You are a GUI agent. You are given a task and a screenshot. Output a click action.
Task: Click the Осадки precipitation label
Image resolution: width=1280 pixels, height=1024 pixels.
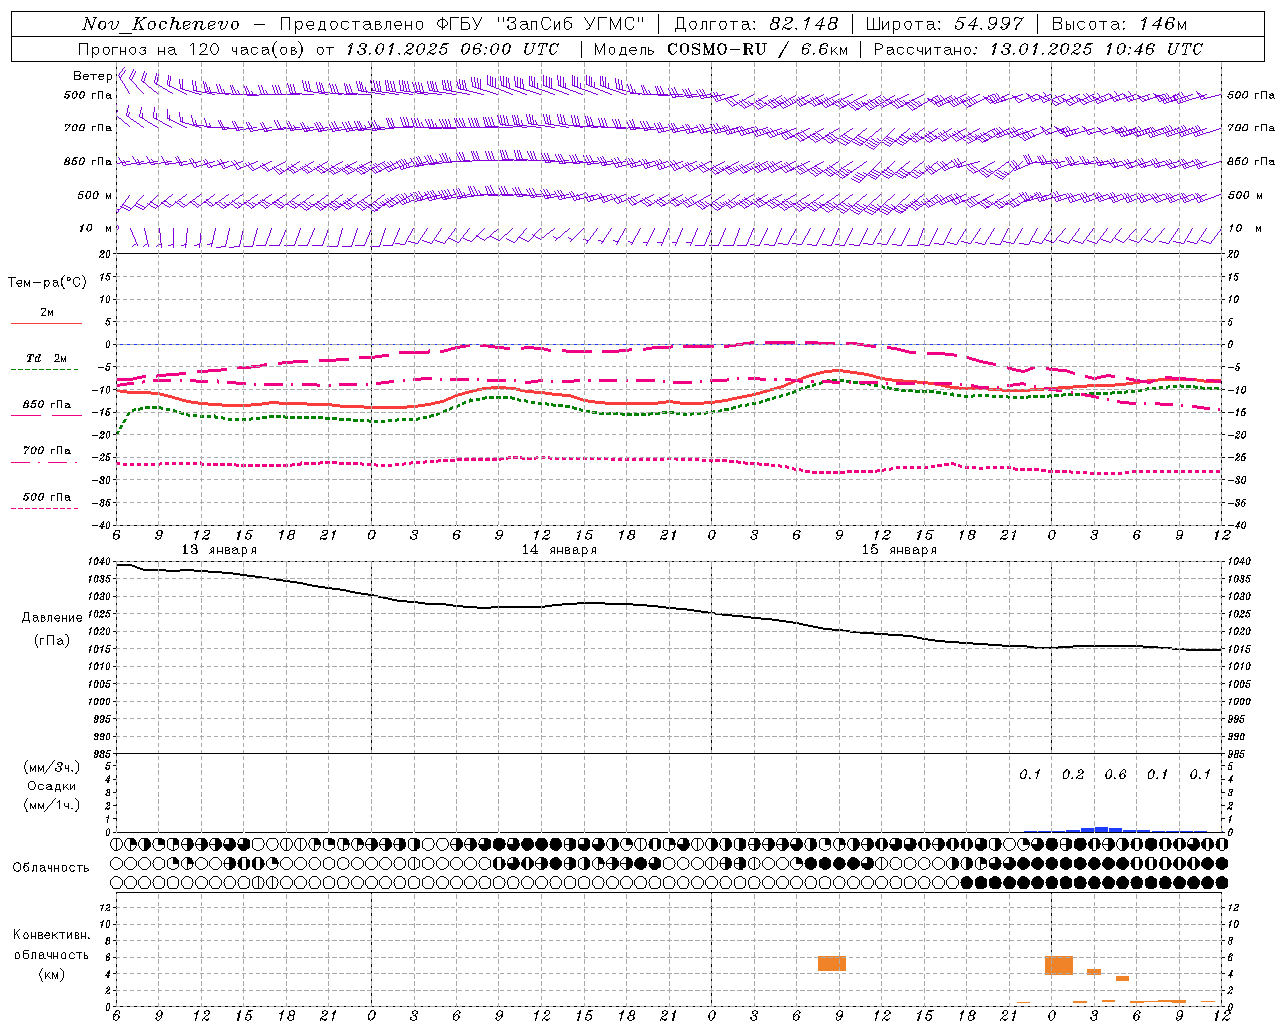click(x=52, y=786)
